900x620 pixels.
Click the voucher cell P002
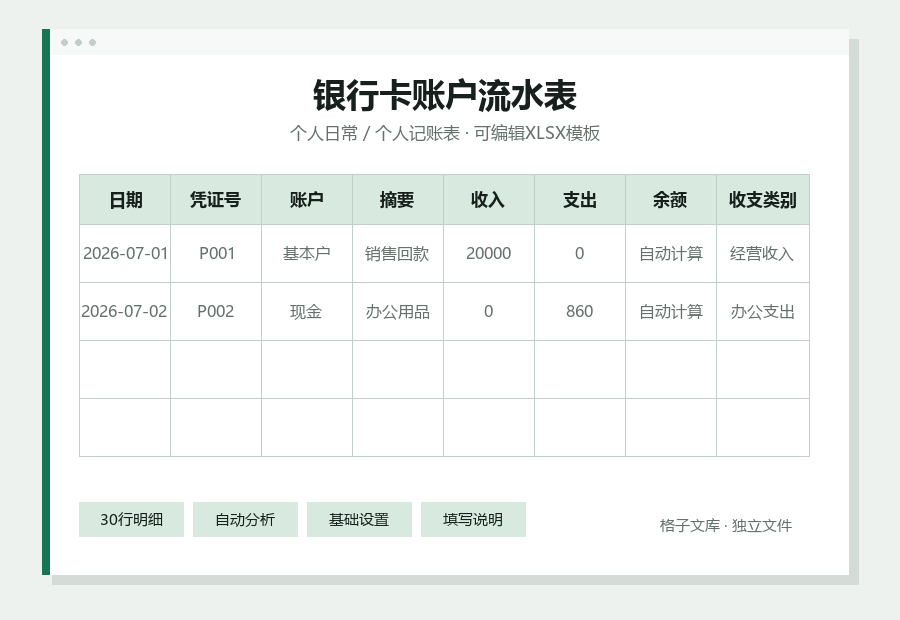[216, 312]
